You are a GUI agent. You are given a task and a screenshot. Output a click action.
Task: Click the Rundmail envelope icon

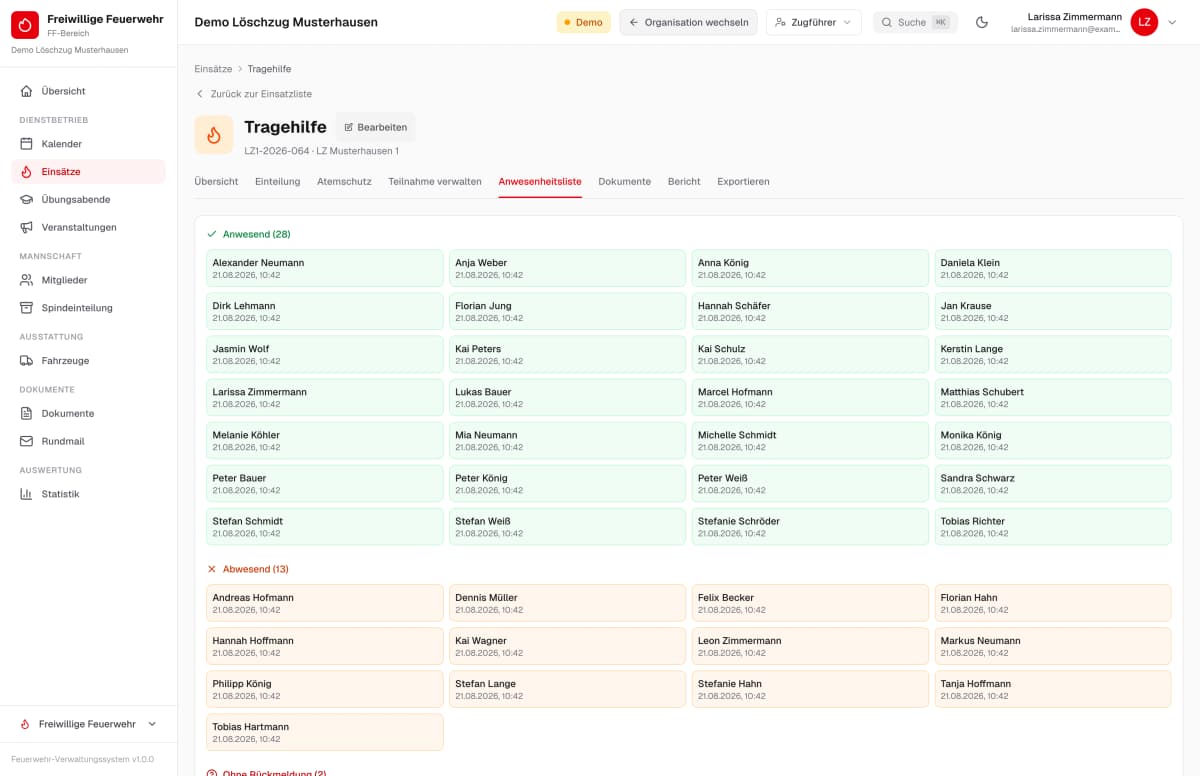(27, 441)
